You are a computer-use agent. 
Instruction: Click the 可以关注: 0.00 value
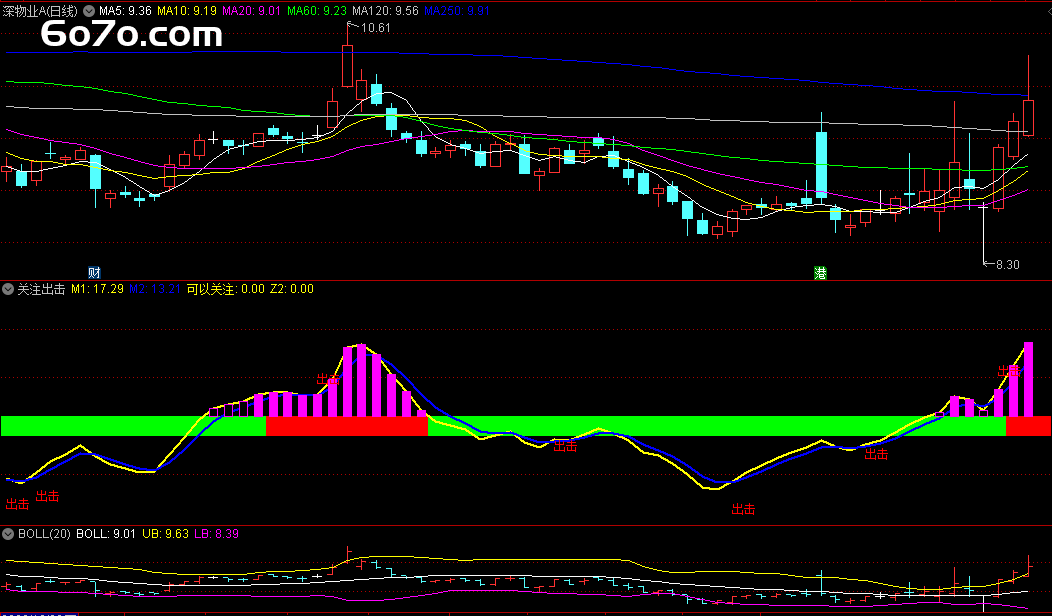[x=225, y=289]
